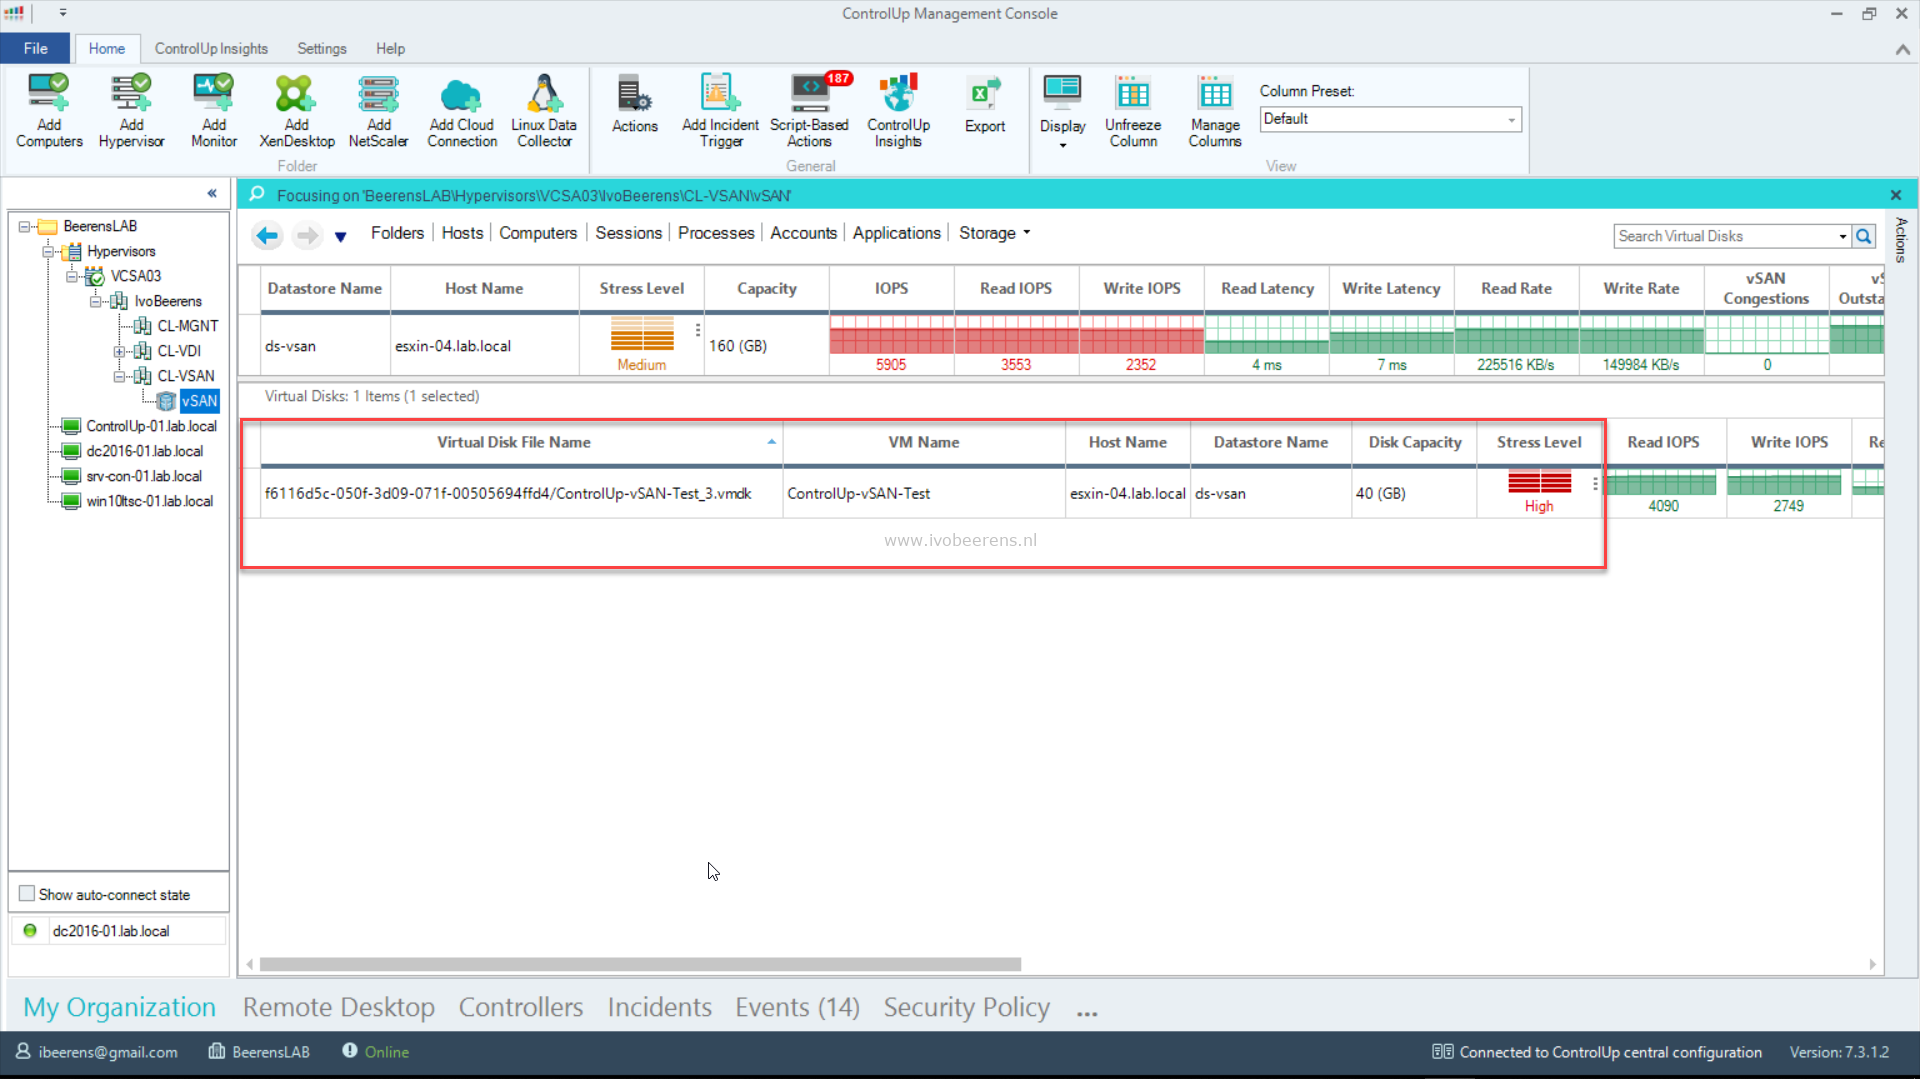
Task: Switch to the Hosts view
Action: 462,233
